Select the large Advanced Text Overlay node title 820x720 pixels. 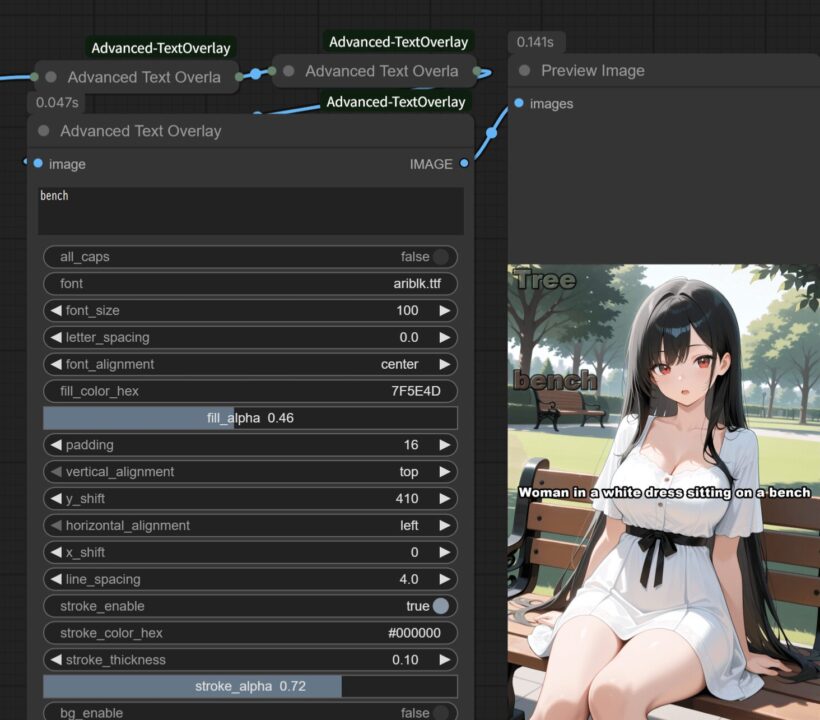(x=141, y=131)
